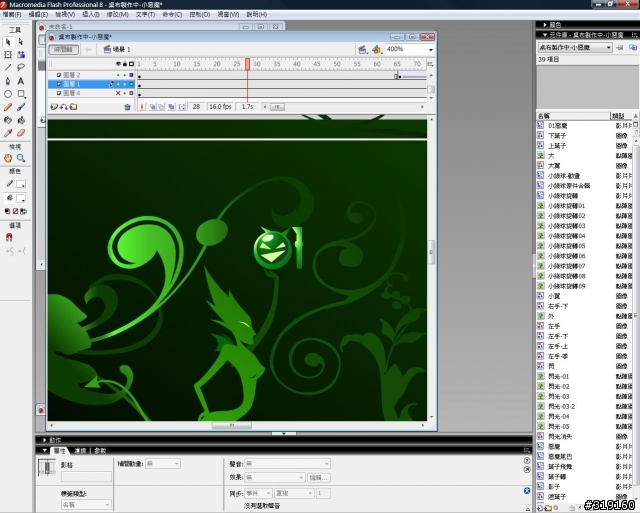Click the Edit Scene clapper icon
Screen dimensions: 640x513
[362, 49]
